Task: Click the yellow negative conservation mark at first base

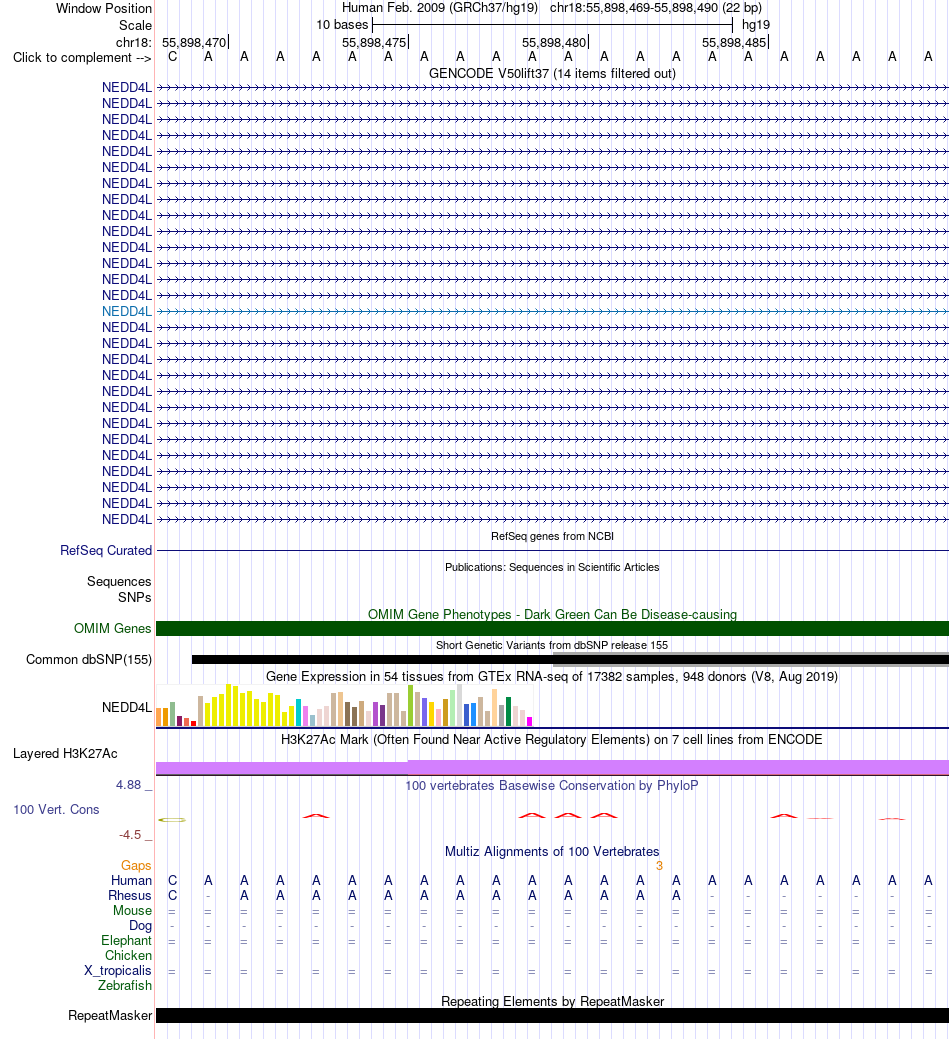Action: (x=172, y=820)
